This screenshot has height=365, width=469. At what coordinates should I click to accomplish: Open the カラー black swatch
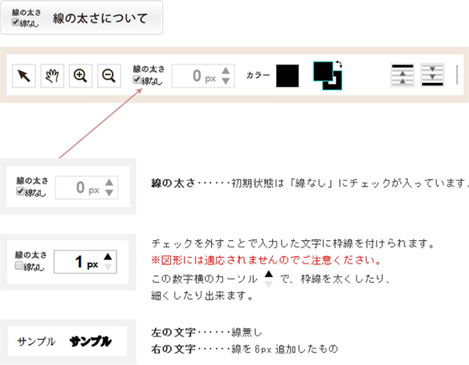click(x=287, y=76)
